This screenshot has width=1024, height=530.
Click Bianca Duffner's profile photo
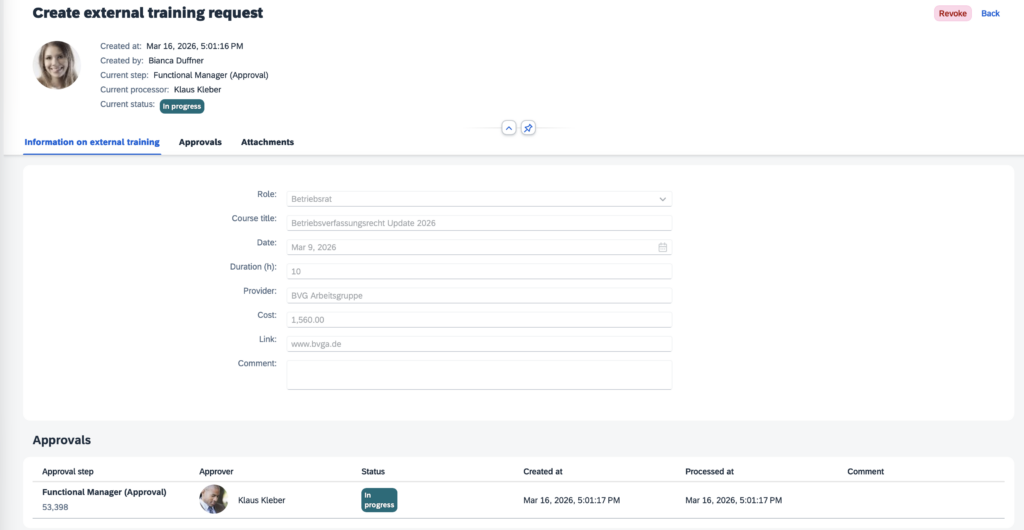click(x=57, y=65)
